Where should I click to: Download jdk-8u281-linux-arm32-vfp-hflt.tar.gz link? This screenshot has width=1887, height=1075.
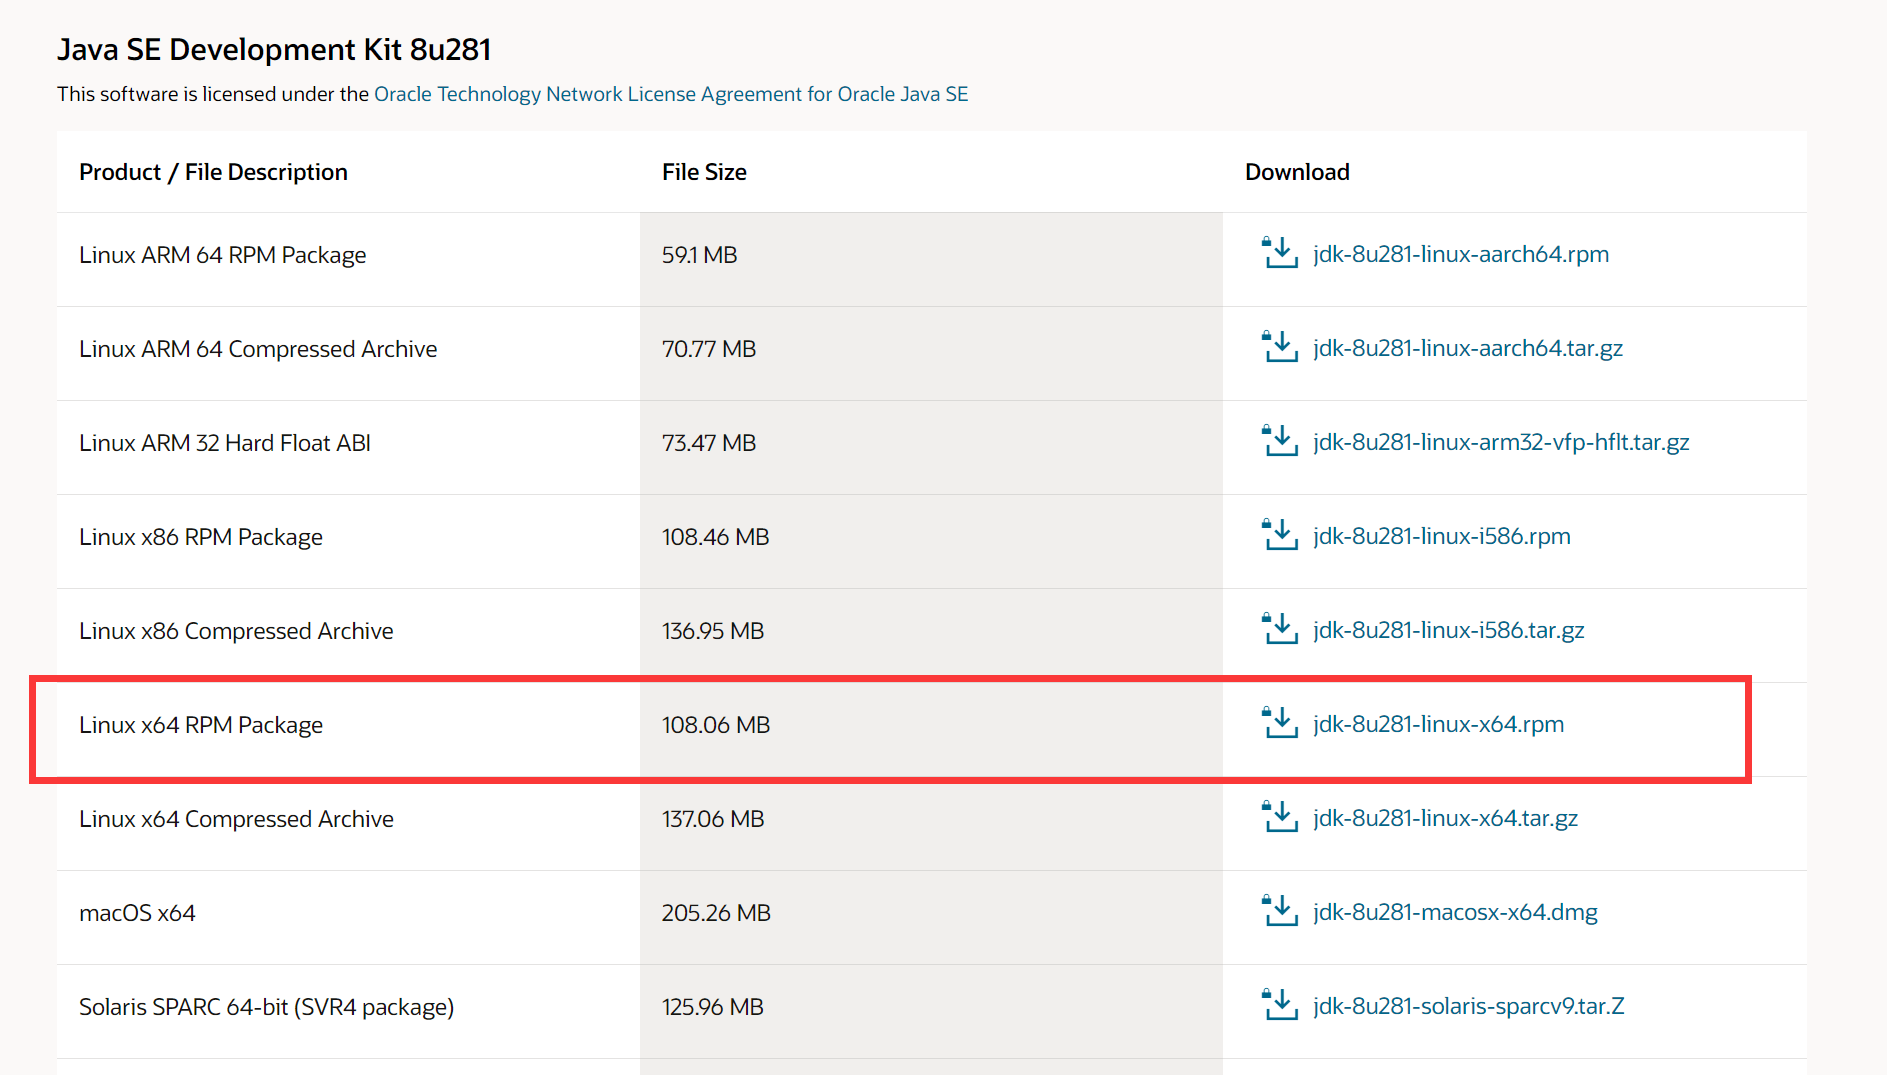click(1501, 442)
